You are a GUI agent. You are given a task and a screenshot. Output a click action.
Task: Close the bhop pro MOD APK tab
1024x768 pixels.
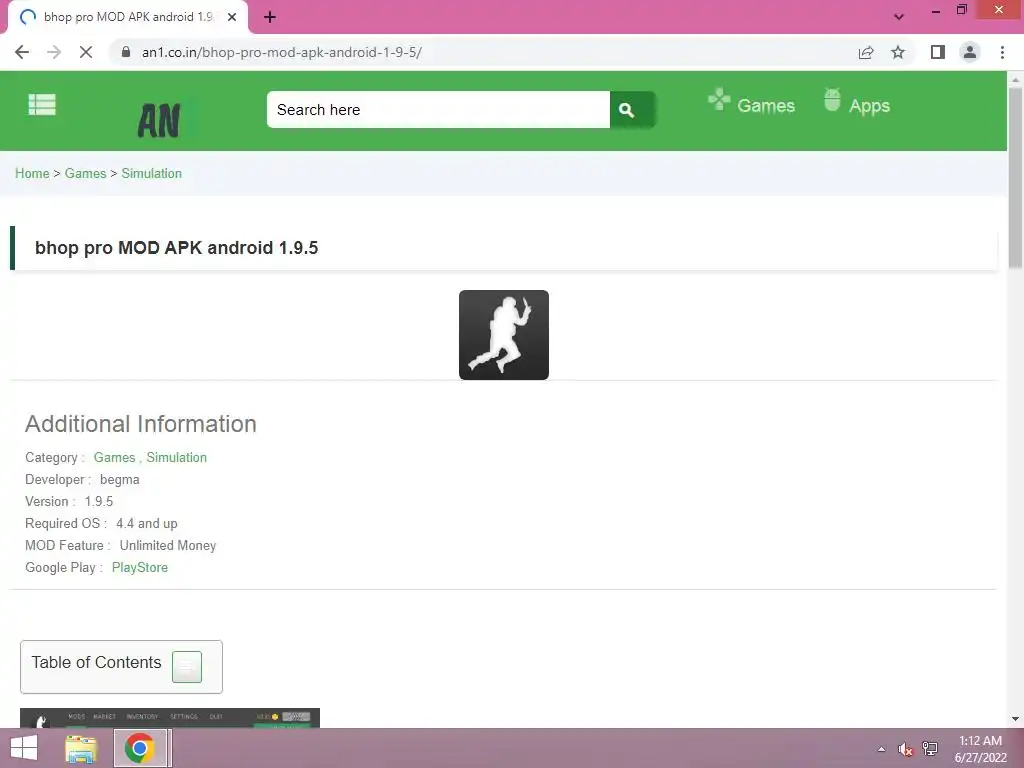tap(232, 17)
